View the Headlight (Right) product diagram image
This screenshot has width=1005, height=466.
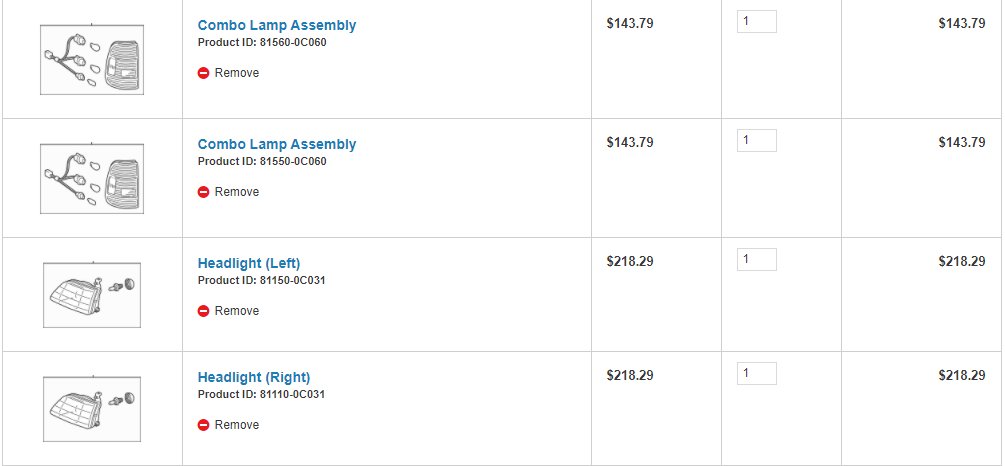[x=92, y=408]
